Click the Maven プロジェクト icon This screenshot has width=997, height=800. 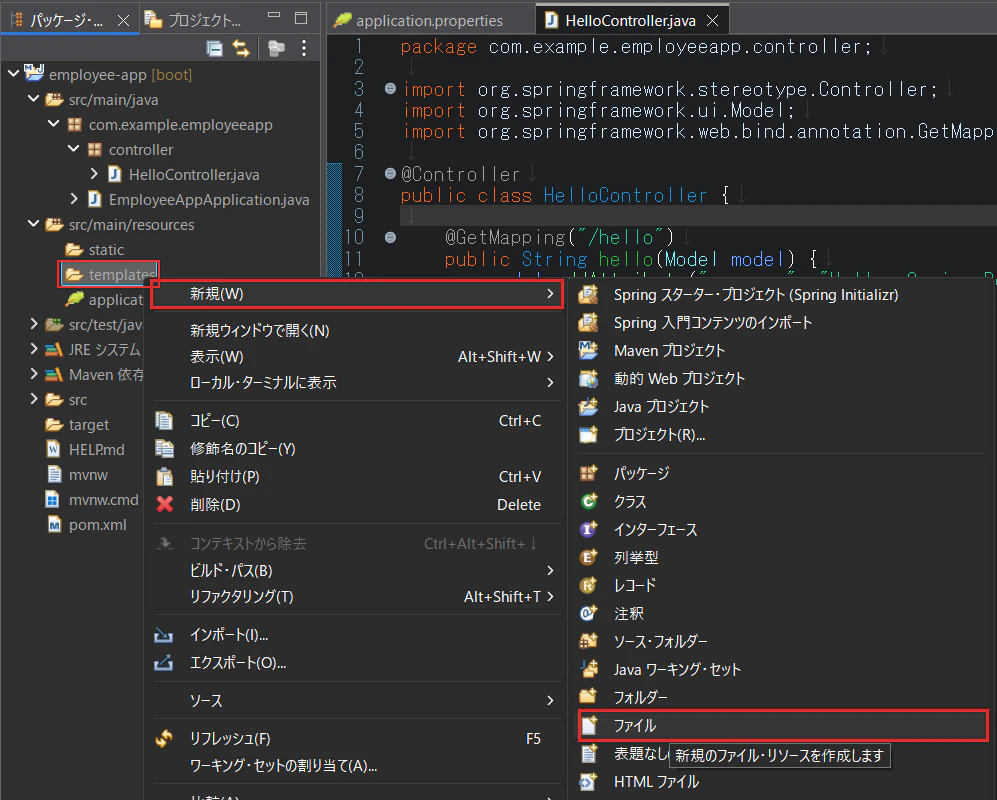(x=588, y=350)
